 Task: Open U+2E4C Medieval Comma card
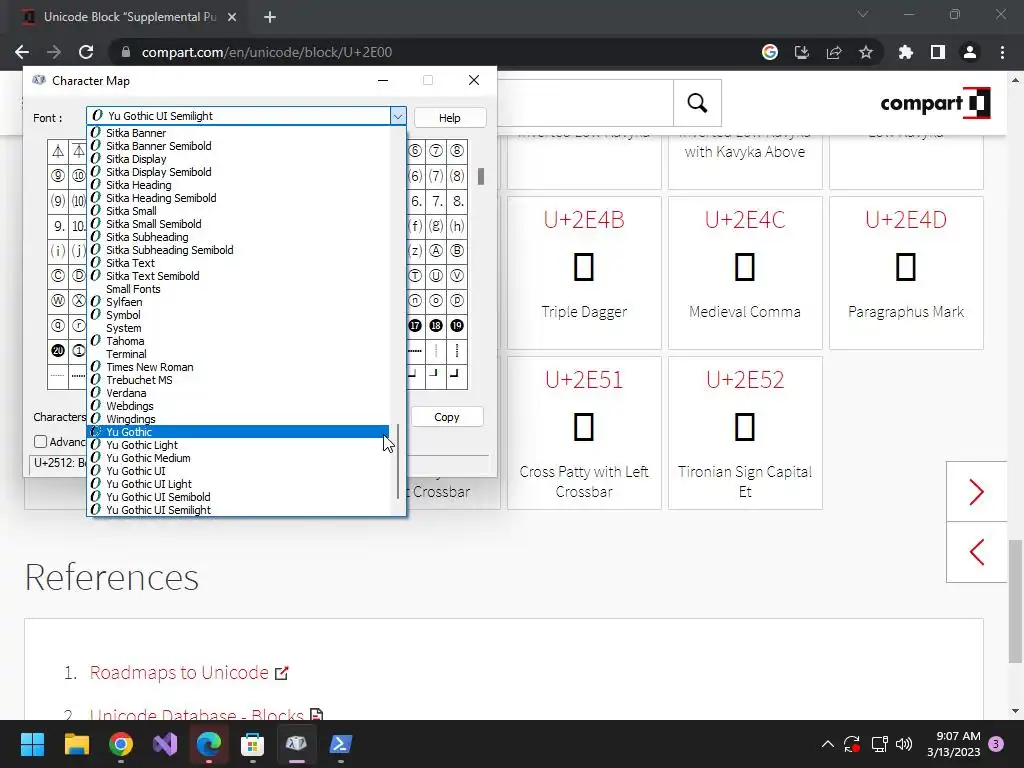[744, 273]
